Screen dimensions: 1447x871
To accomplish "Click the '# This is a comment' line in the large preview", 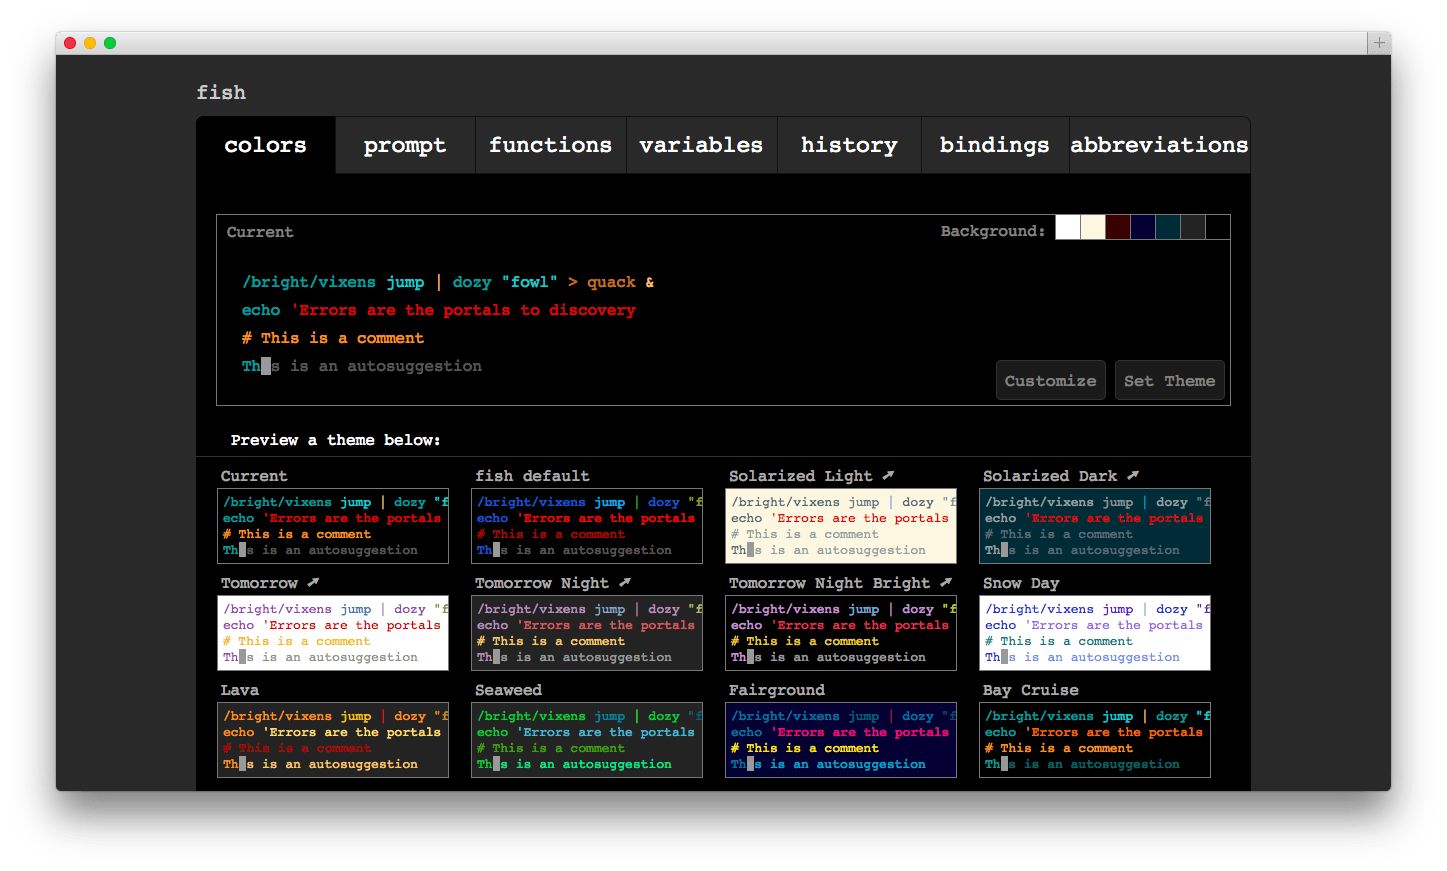I will click(x=333, y=338).
